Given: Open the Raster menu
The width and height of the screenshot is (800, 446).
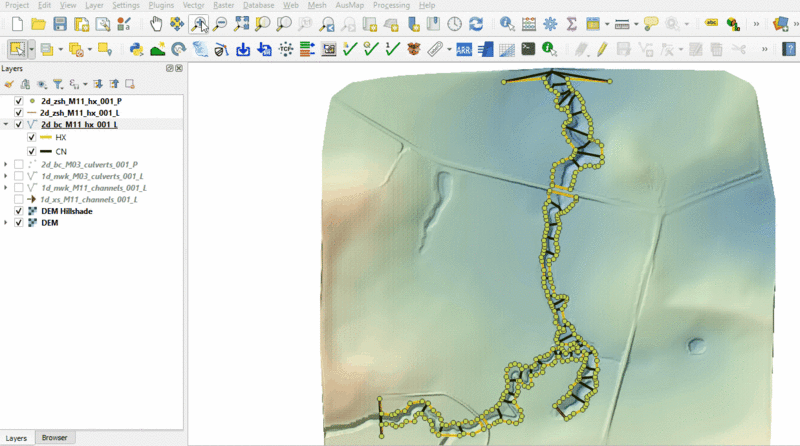Looking at the screenshot, I should coord(223,5).
